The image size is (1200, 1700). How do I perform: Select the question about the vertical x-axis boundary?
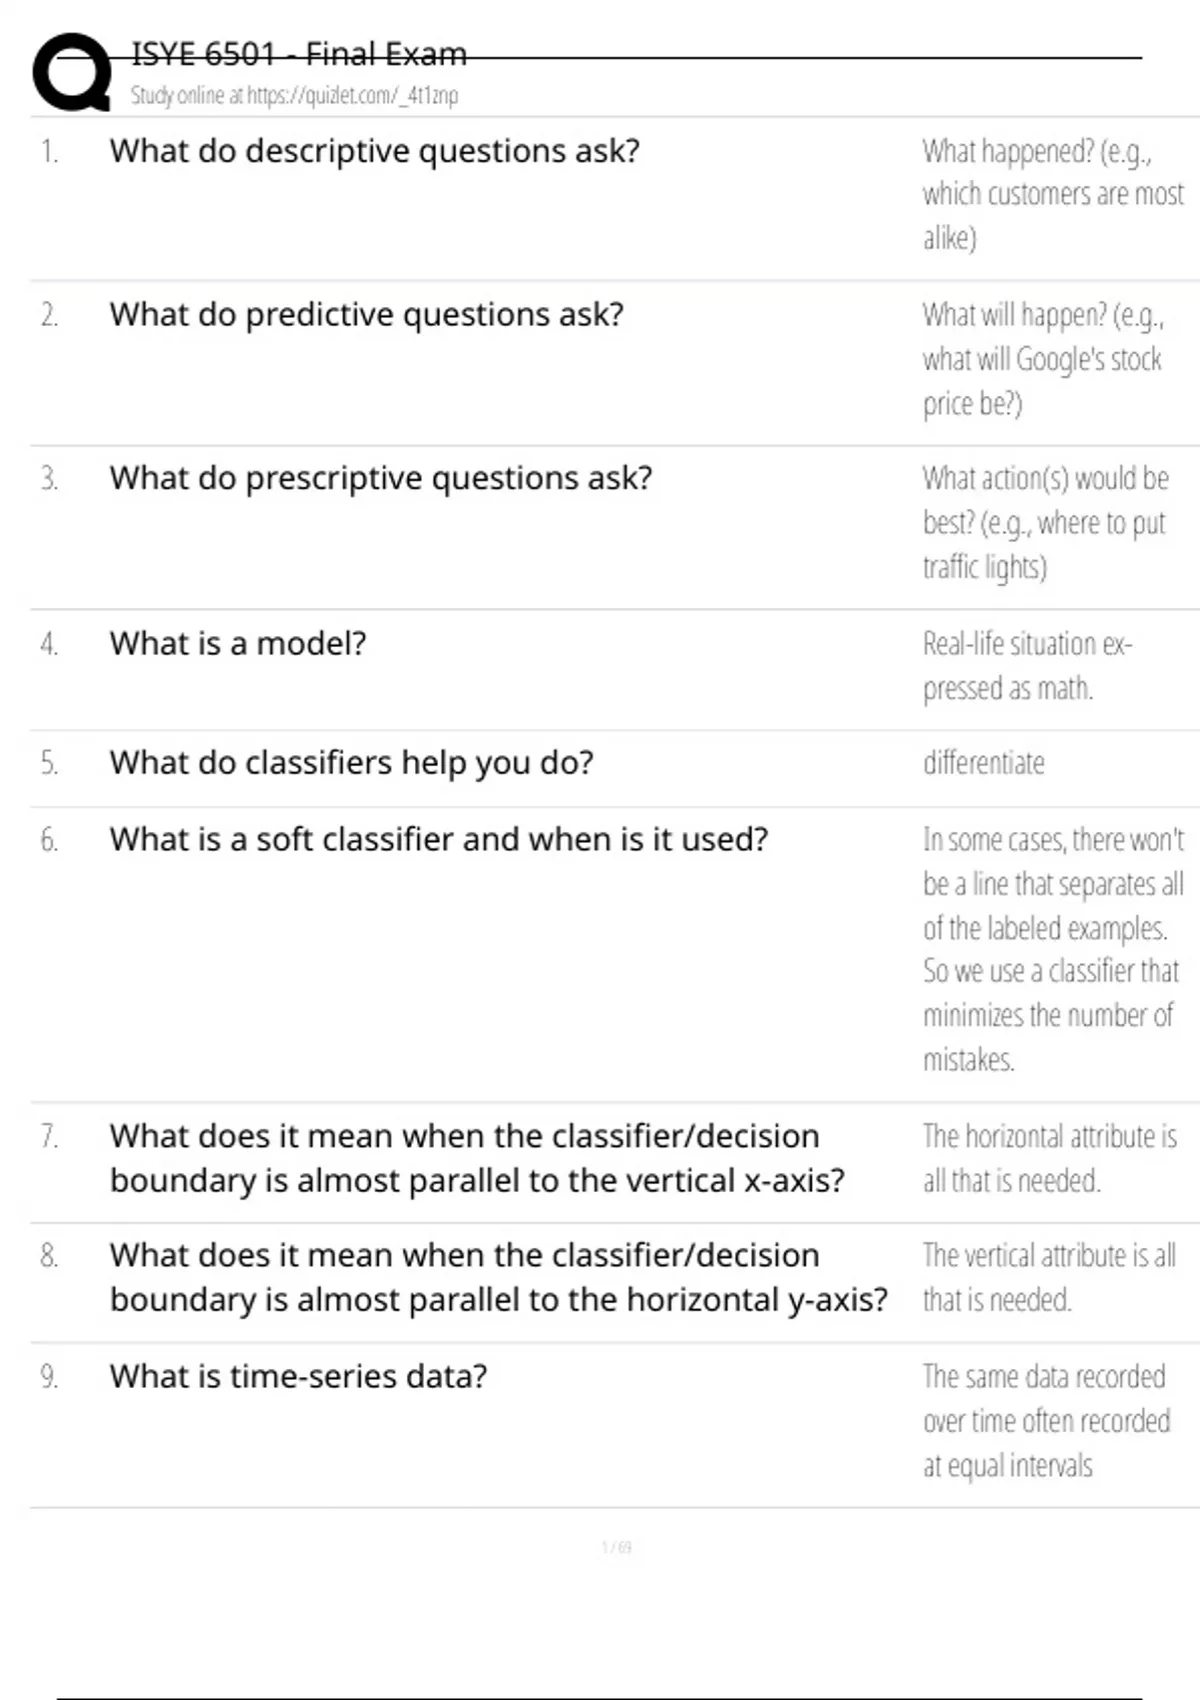coord(477,1158)
